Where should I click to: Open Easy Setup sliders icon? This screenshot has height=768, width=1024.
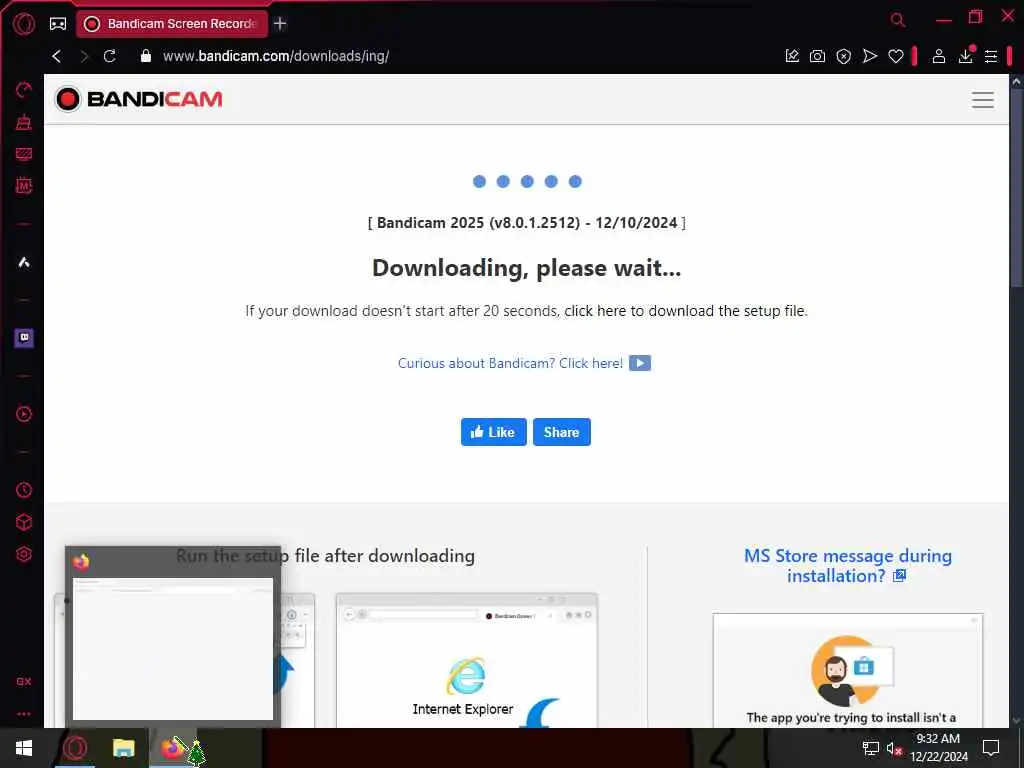991,57
